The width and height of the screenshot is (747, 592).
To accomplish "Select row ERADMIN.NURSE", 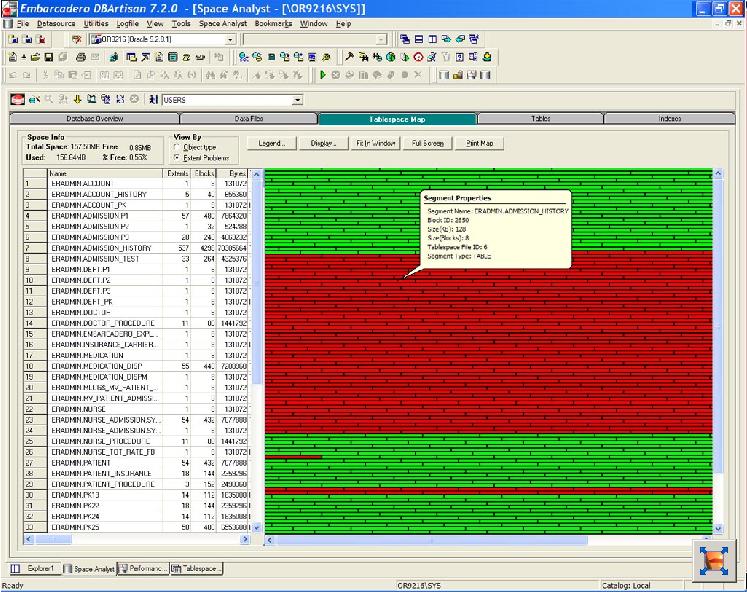I will tap(137, 409).
